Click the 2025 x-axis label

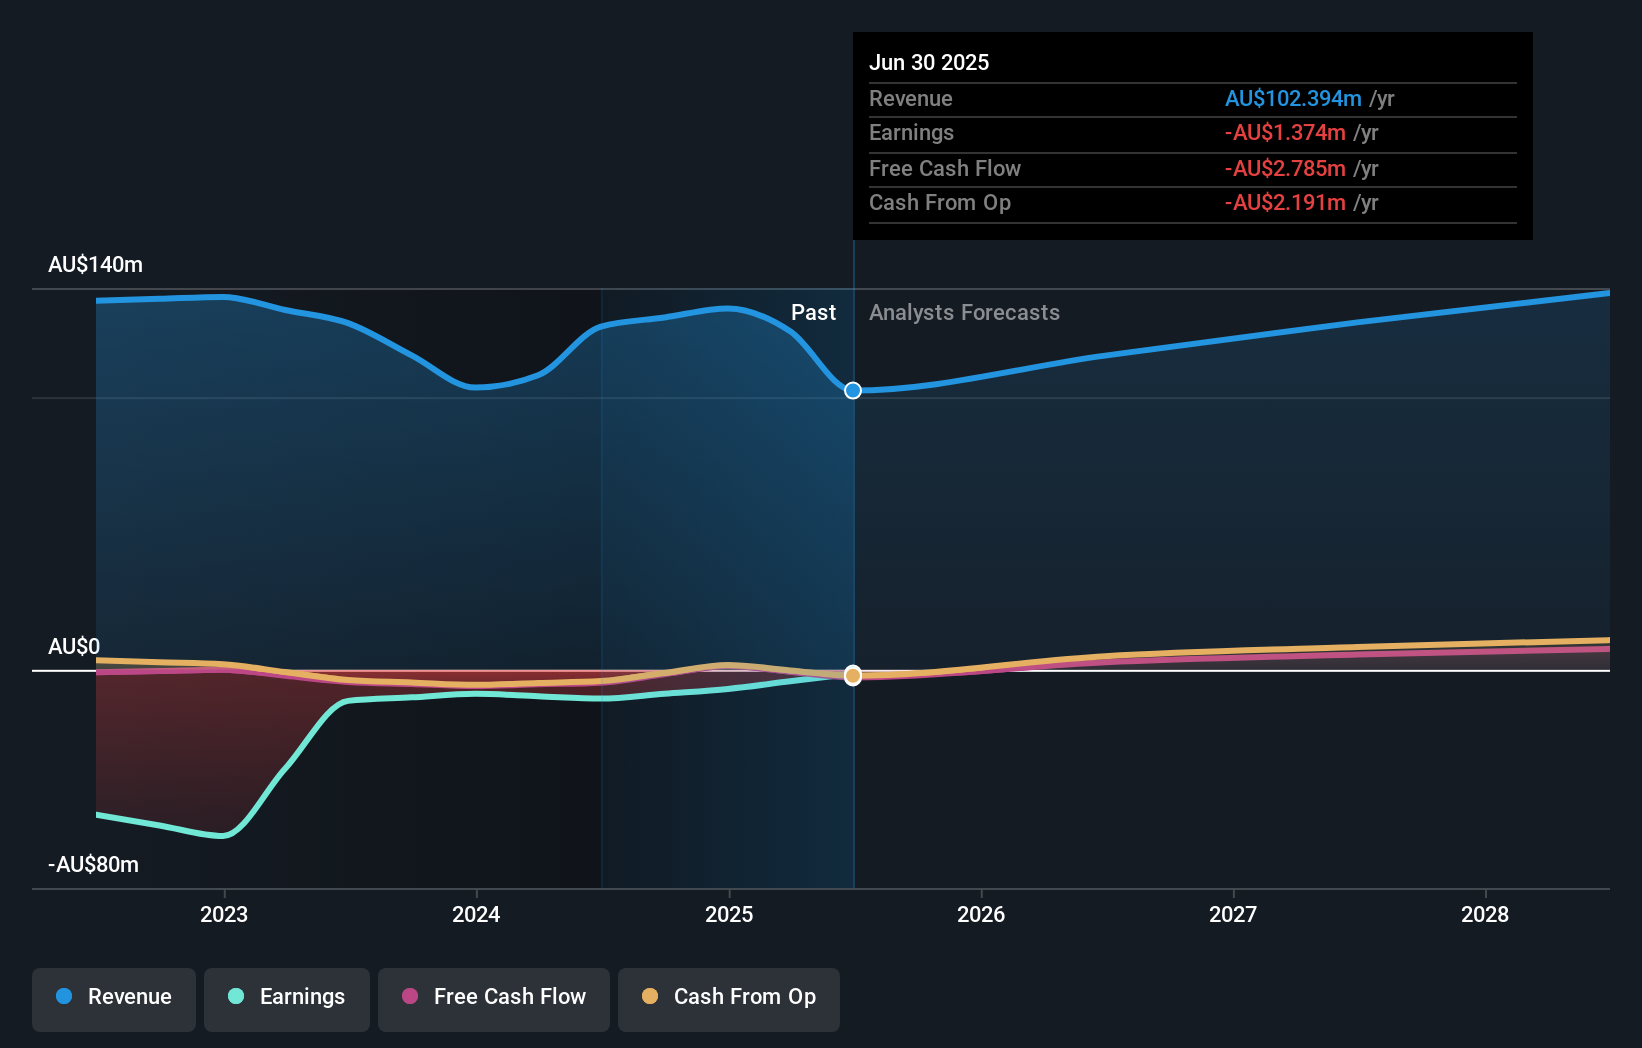[729, 915]
